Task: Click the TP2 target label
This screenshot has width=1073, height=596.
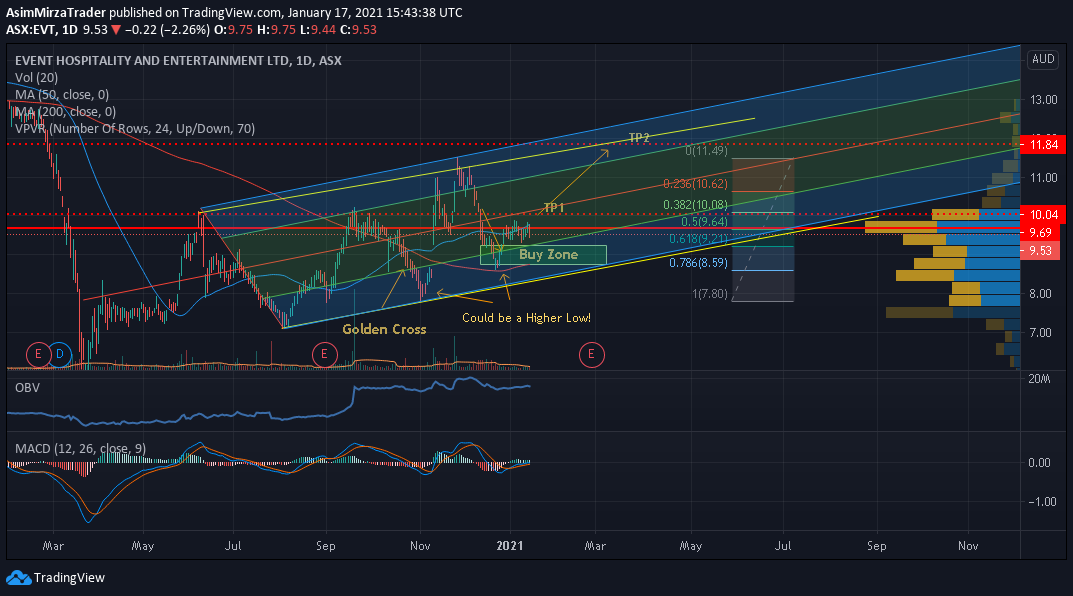Action: pos(638,138)
